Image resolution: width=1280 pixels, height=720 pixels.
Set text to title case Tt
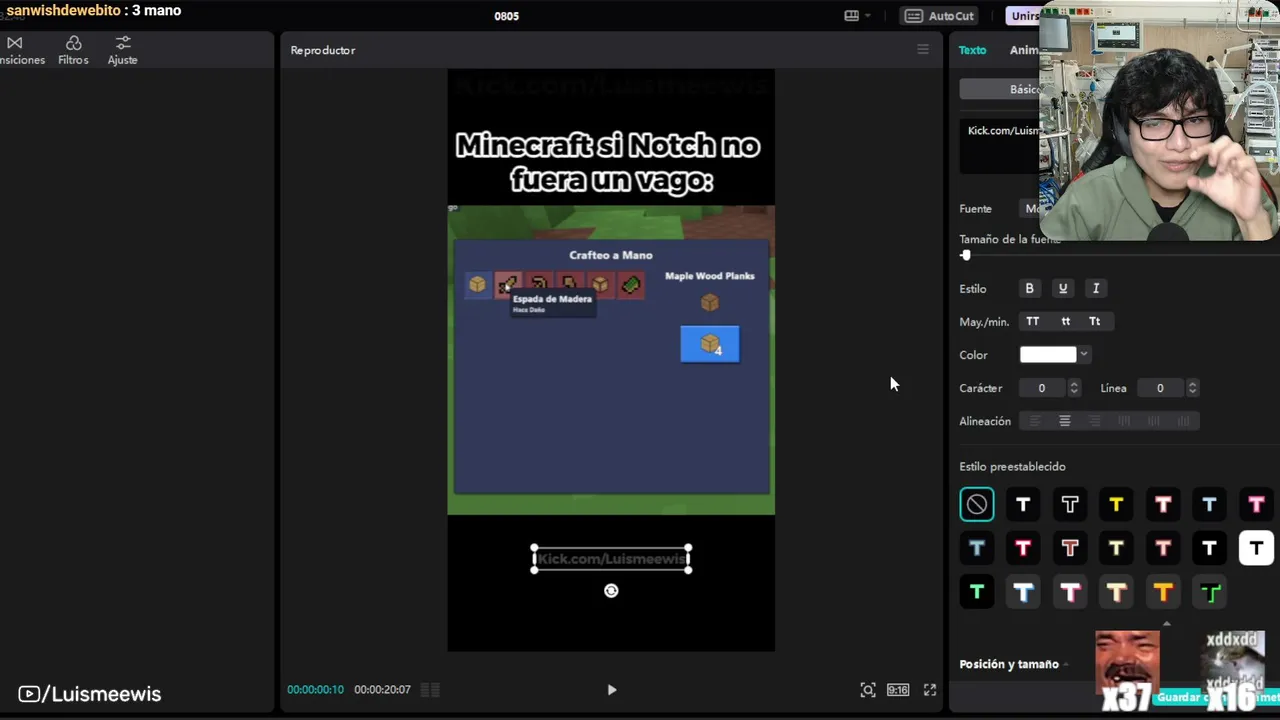1095,321
